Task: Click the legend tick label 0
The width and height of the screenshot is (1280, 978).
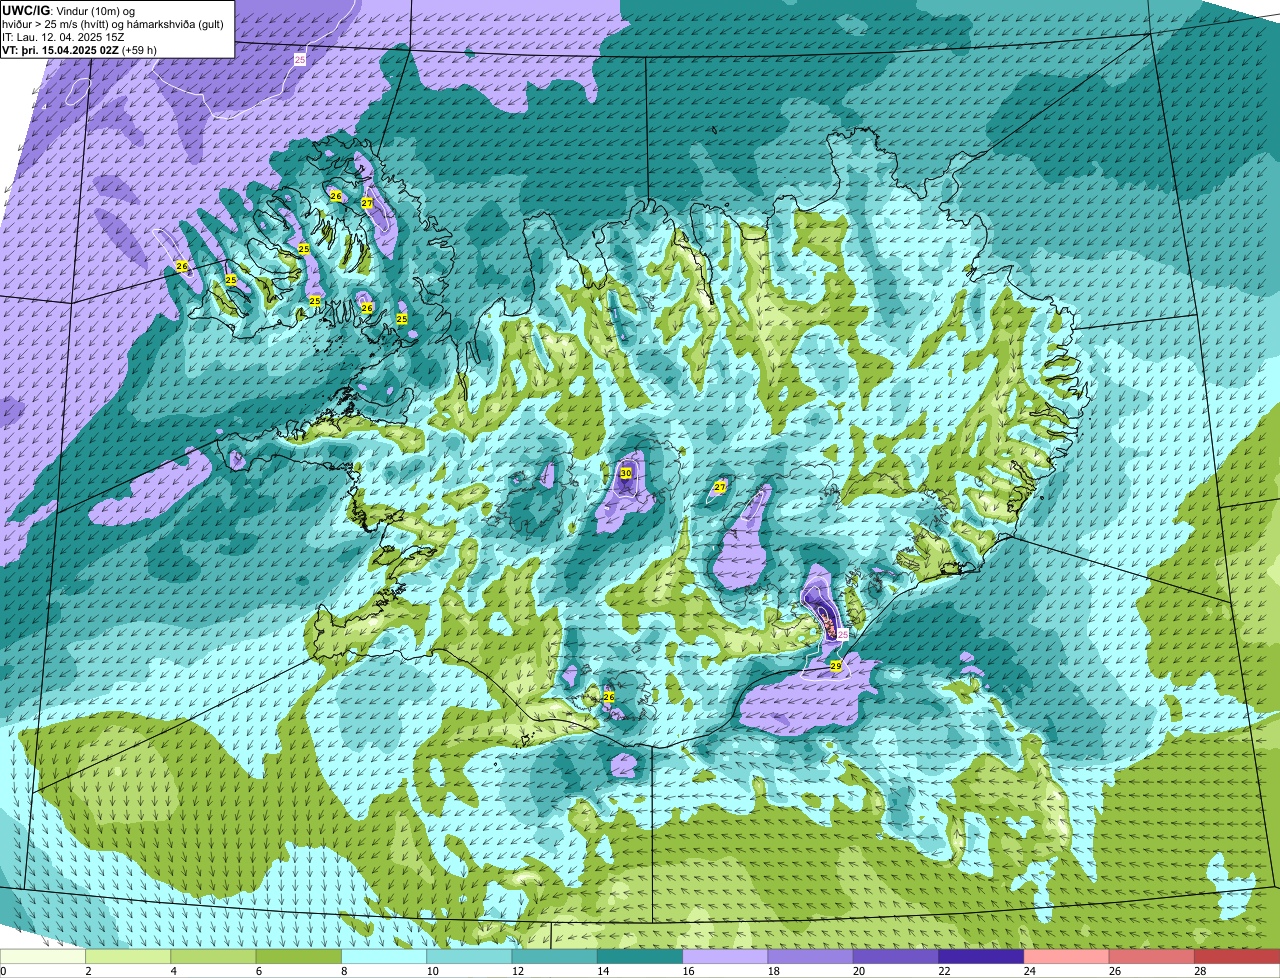Action: 3,971
